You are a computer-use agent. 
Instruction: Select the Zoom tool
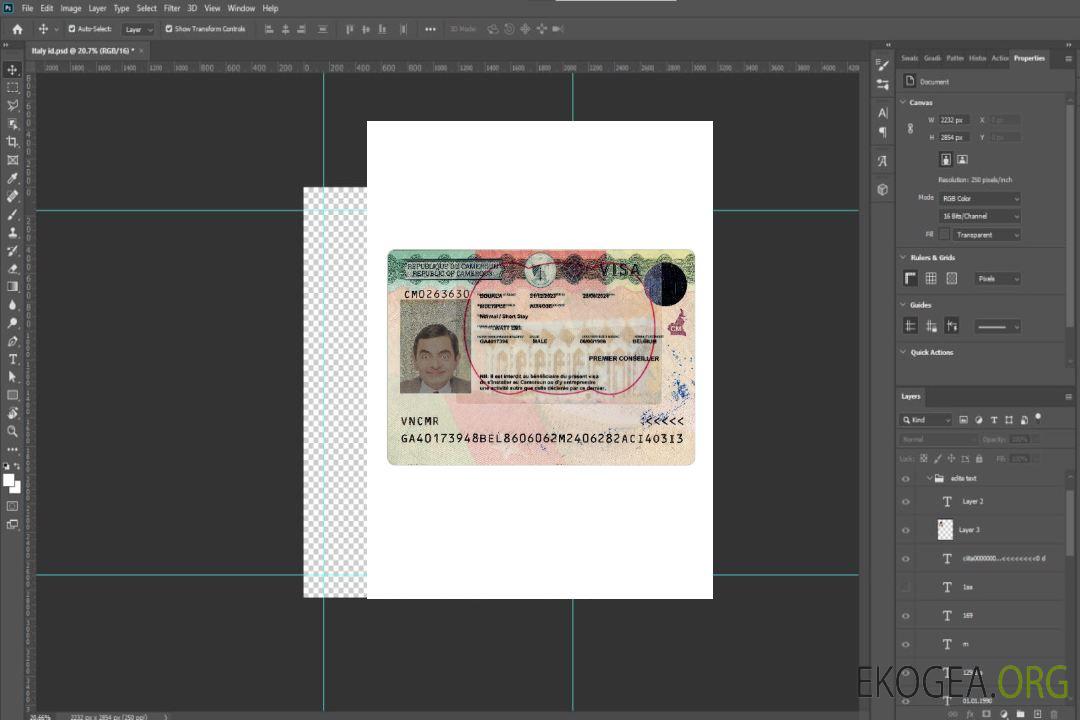point(12,431)
